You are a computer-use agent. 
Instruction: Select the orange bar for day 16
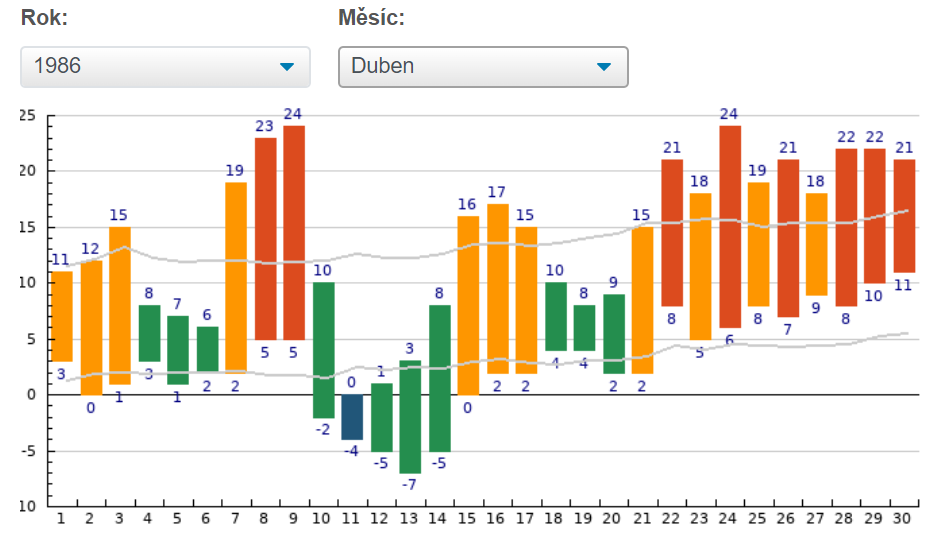[x=497, y=288]
